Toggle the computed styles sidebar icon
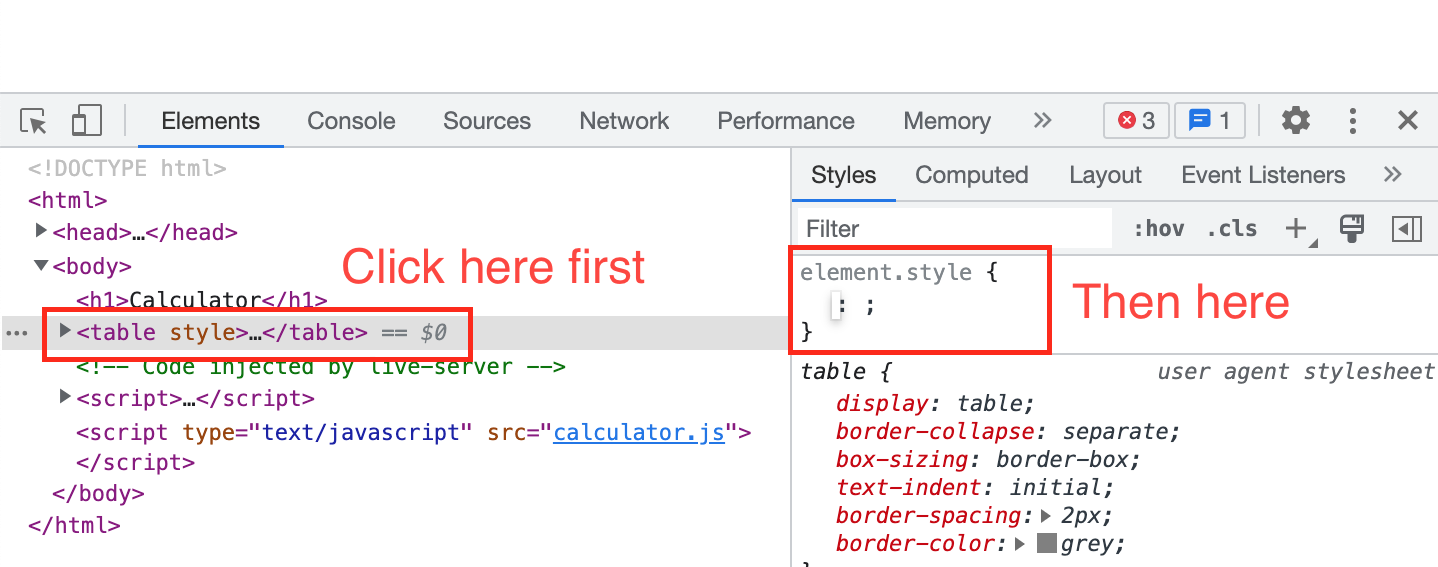This screenshot has width=1438, height=567. 1406,229
